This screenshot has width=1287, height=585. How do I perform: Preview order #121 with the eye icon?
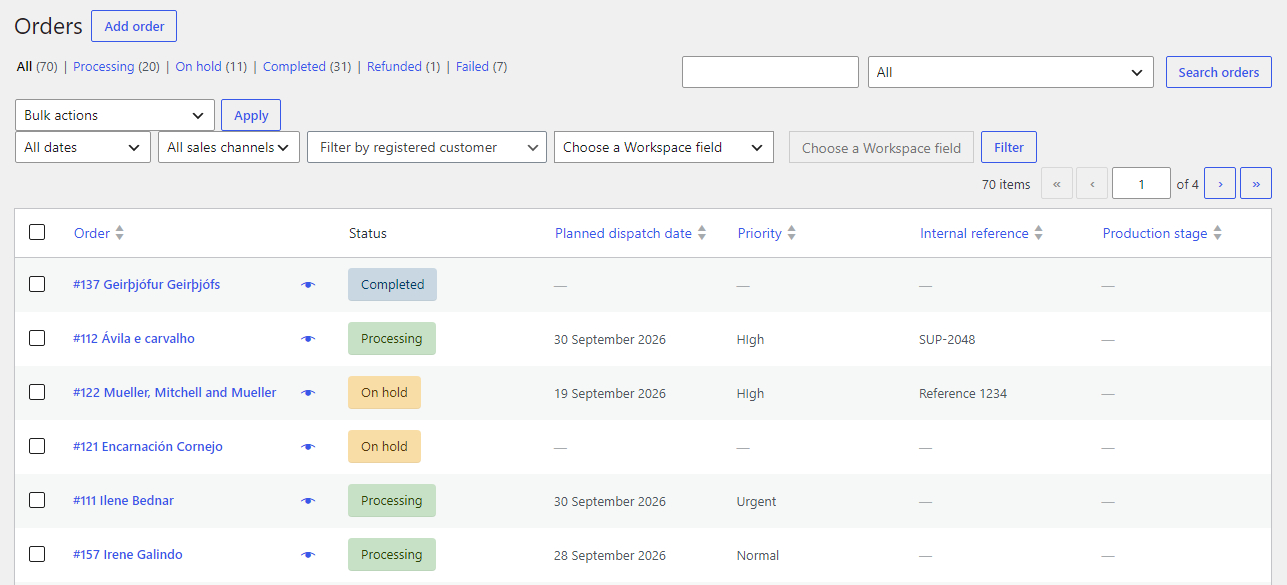[x=308, y=447]
